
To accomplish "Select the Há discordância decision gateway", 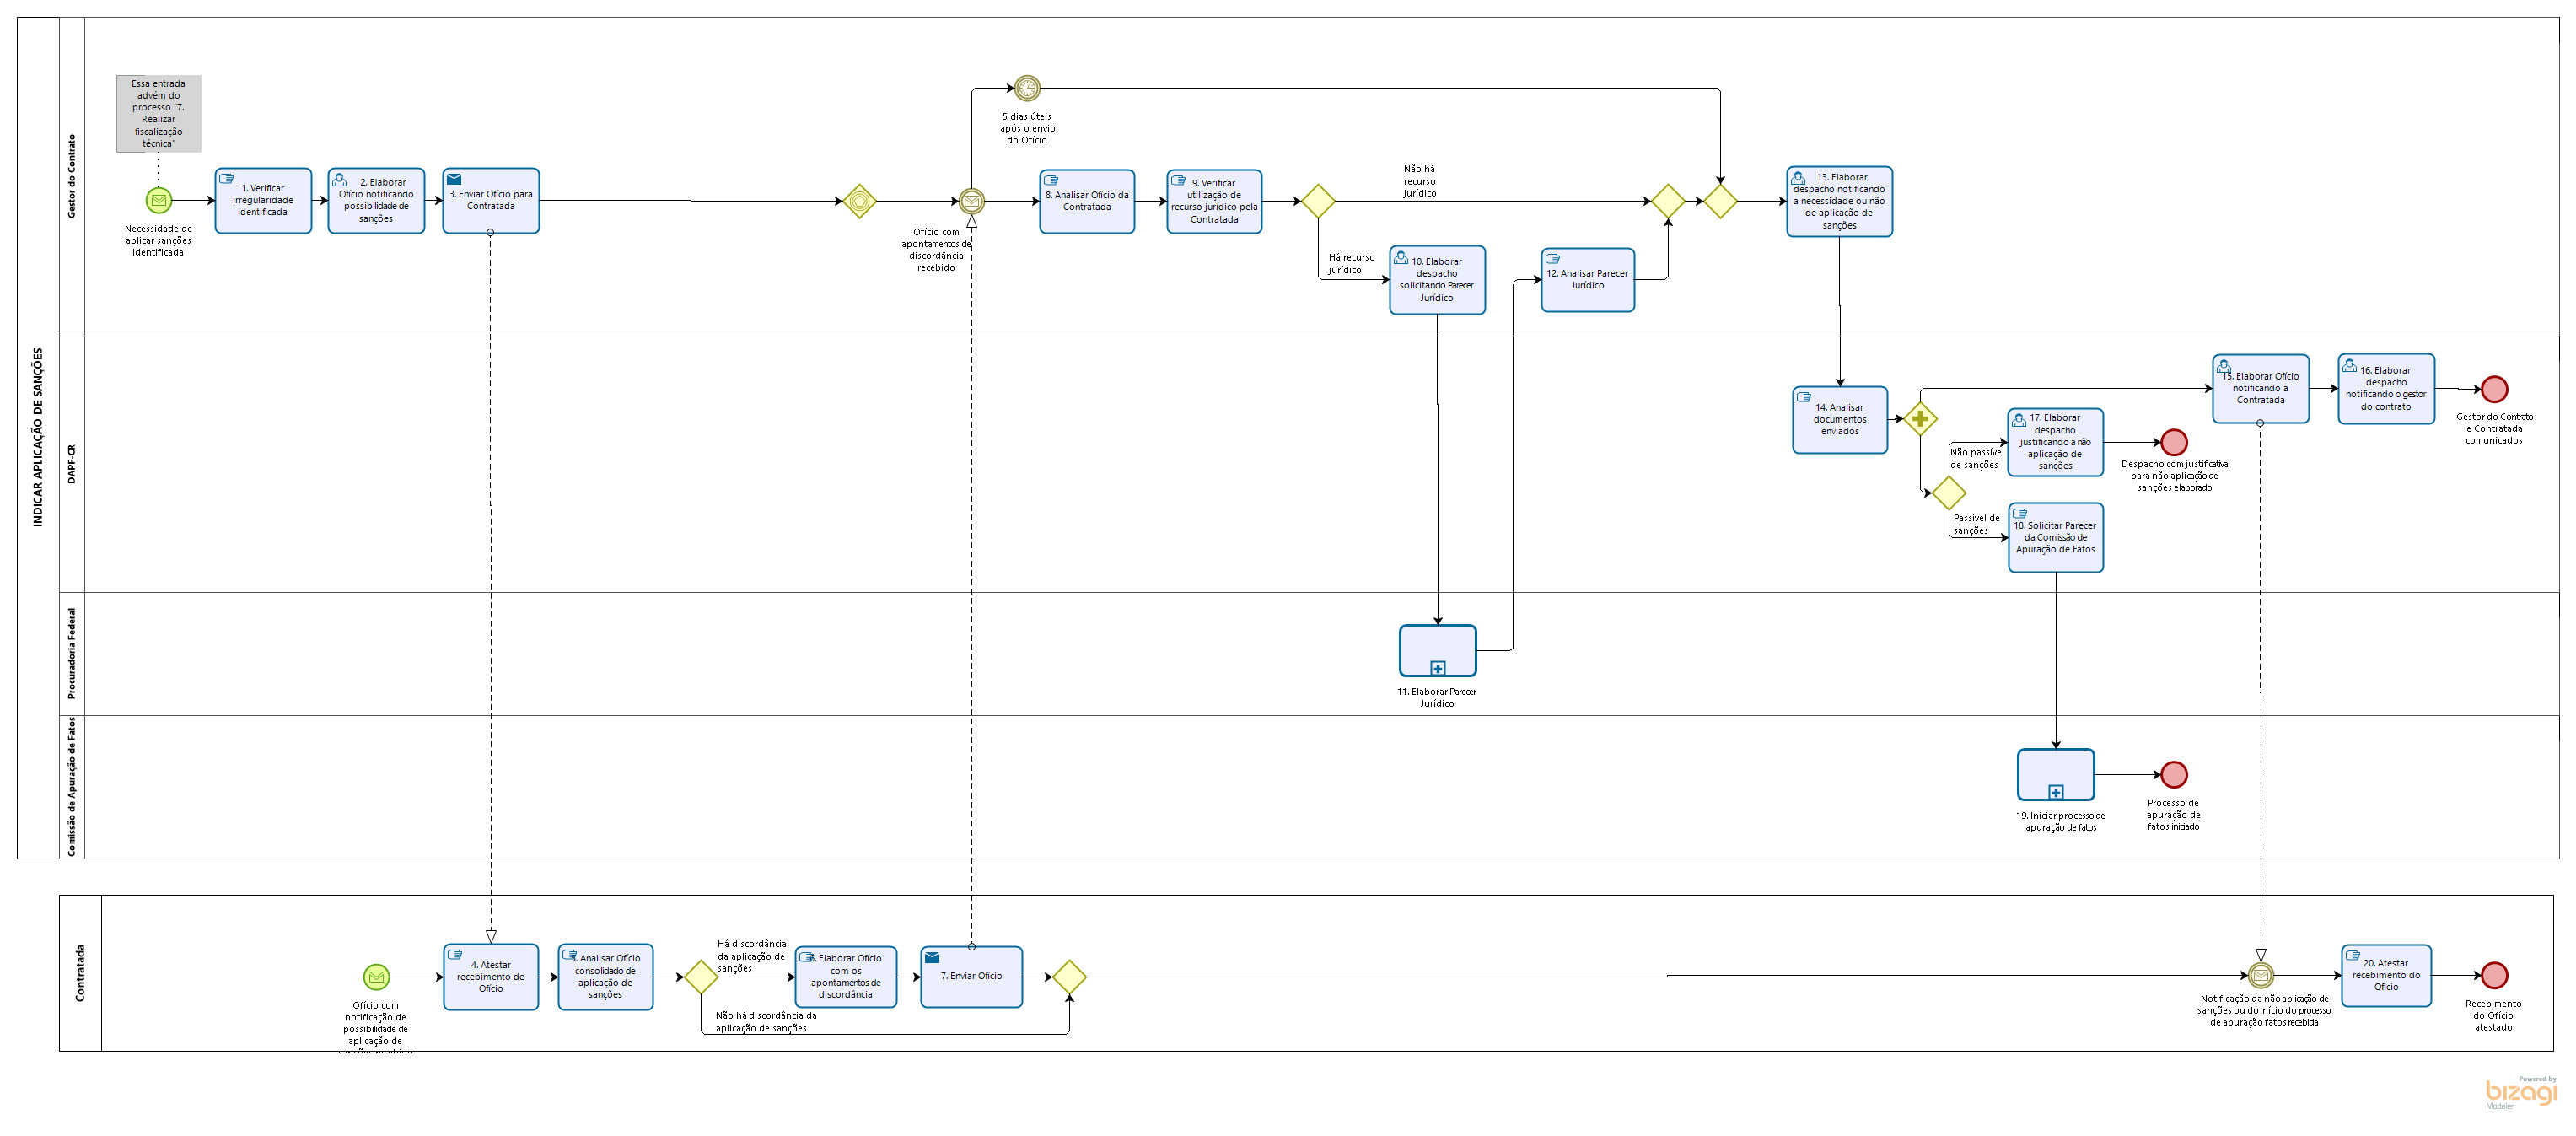I will [700, 976].
